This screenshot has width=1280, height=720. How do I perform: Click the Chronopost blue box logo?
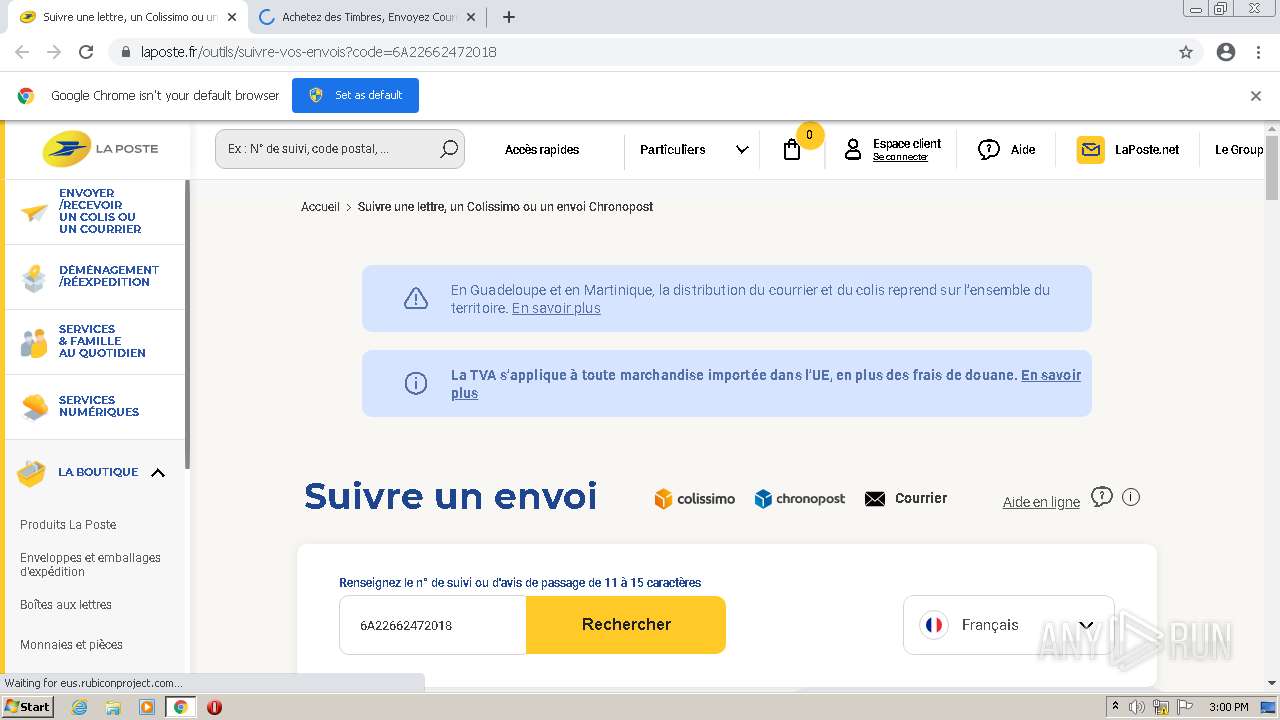click(x=800, y=498)
